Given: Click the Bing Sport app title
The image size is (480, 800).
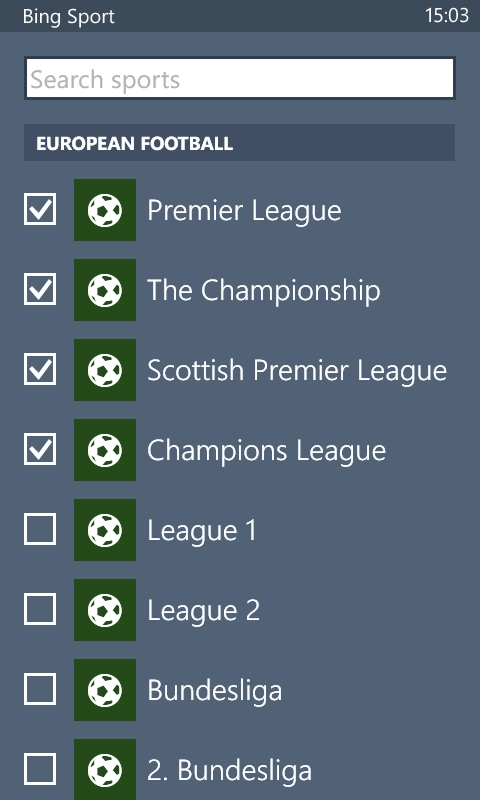Looking at the screenshot, I should [x=69, y=16].
